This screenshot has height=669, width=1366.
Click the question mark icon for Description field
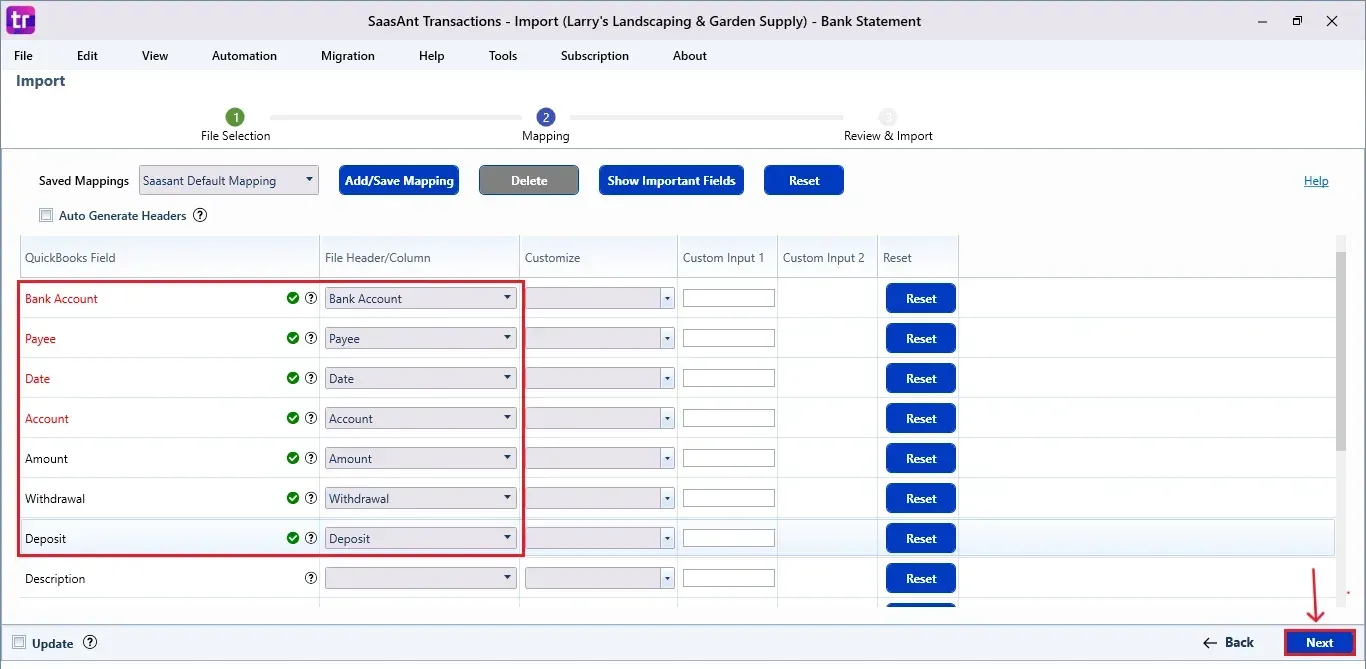(311, 578)
